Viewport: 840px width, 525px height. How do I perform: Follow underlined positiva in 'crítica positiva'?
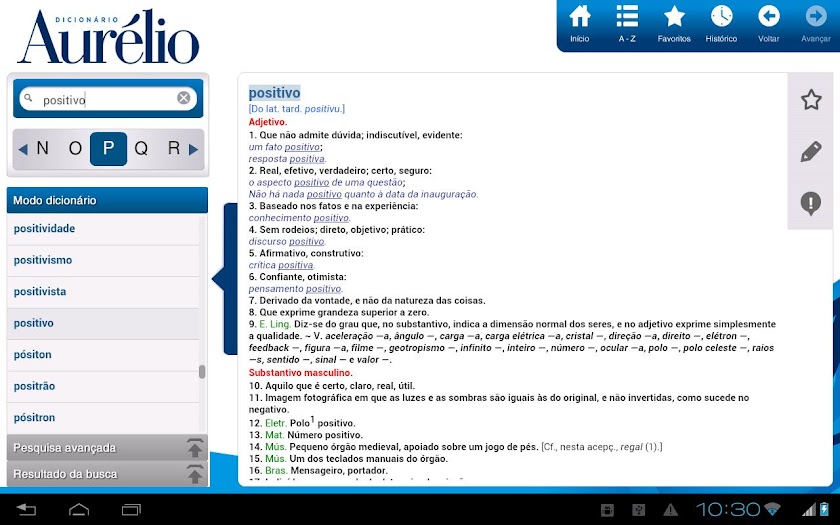pos(296,265)
